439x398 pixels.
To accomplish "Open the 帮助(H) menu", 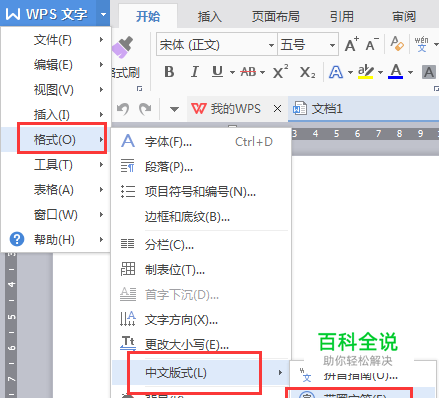I will 56,240.
